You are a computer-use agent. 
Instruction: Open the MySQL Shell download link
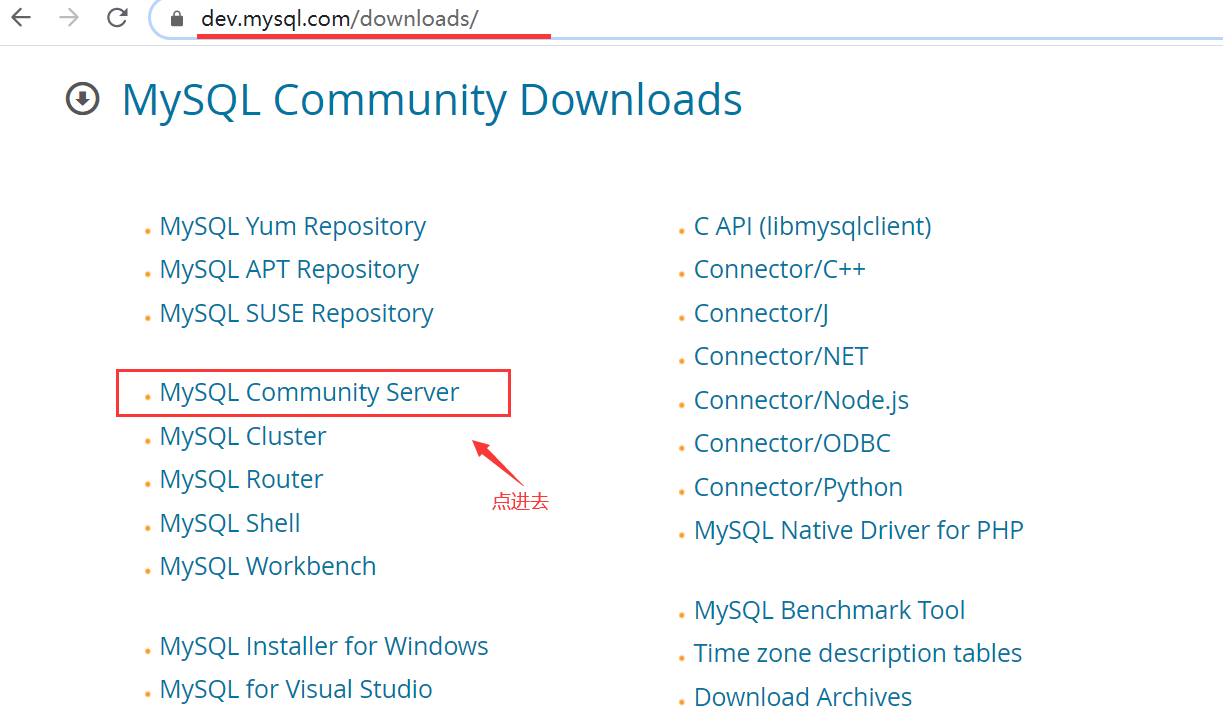pyautogui.click(x=229, y=523)
